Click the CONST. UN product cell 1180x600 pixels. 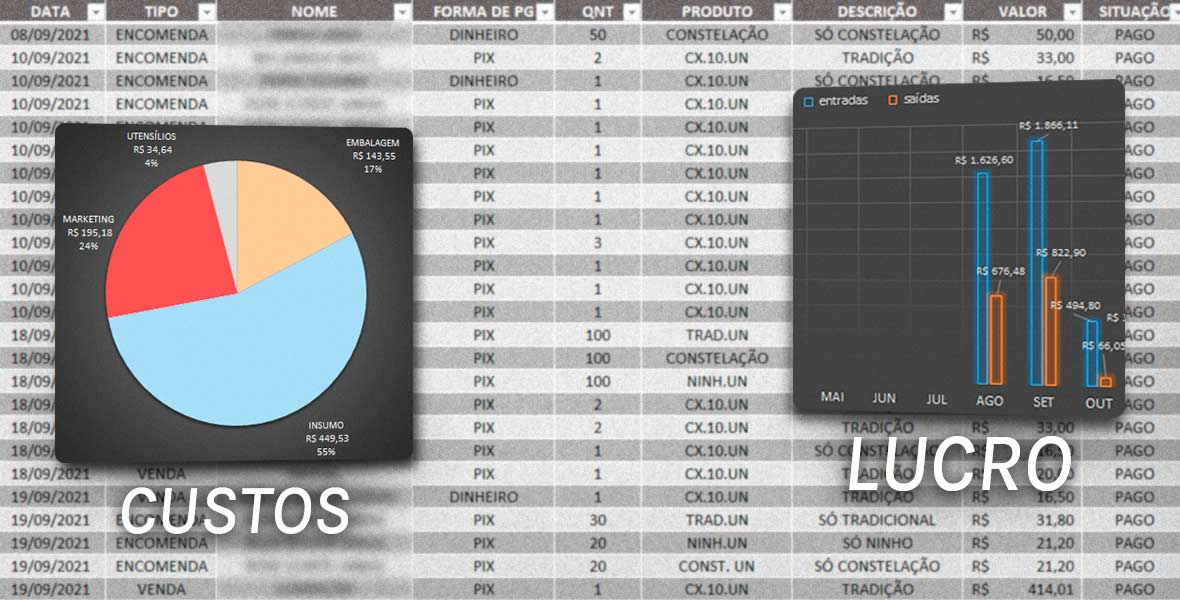click(716, 566)
